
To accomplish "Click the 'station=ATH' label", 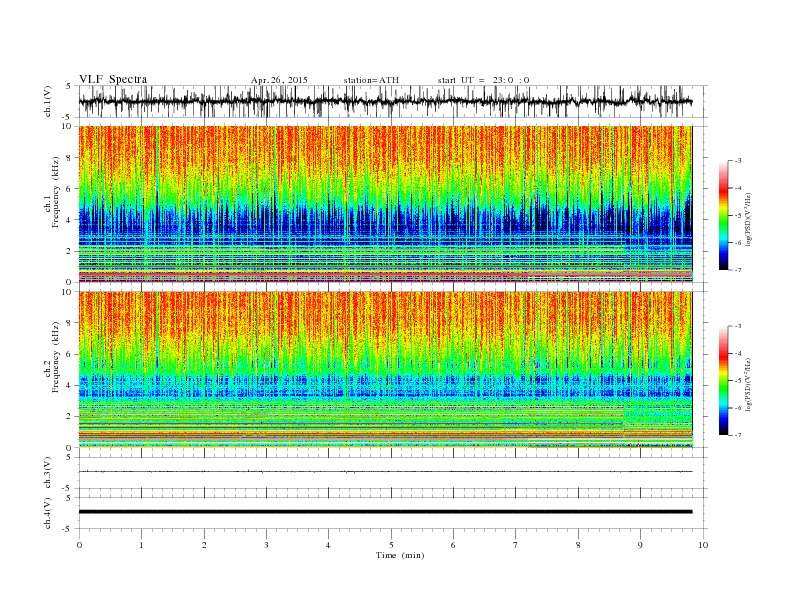I will (371, 80).
